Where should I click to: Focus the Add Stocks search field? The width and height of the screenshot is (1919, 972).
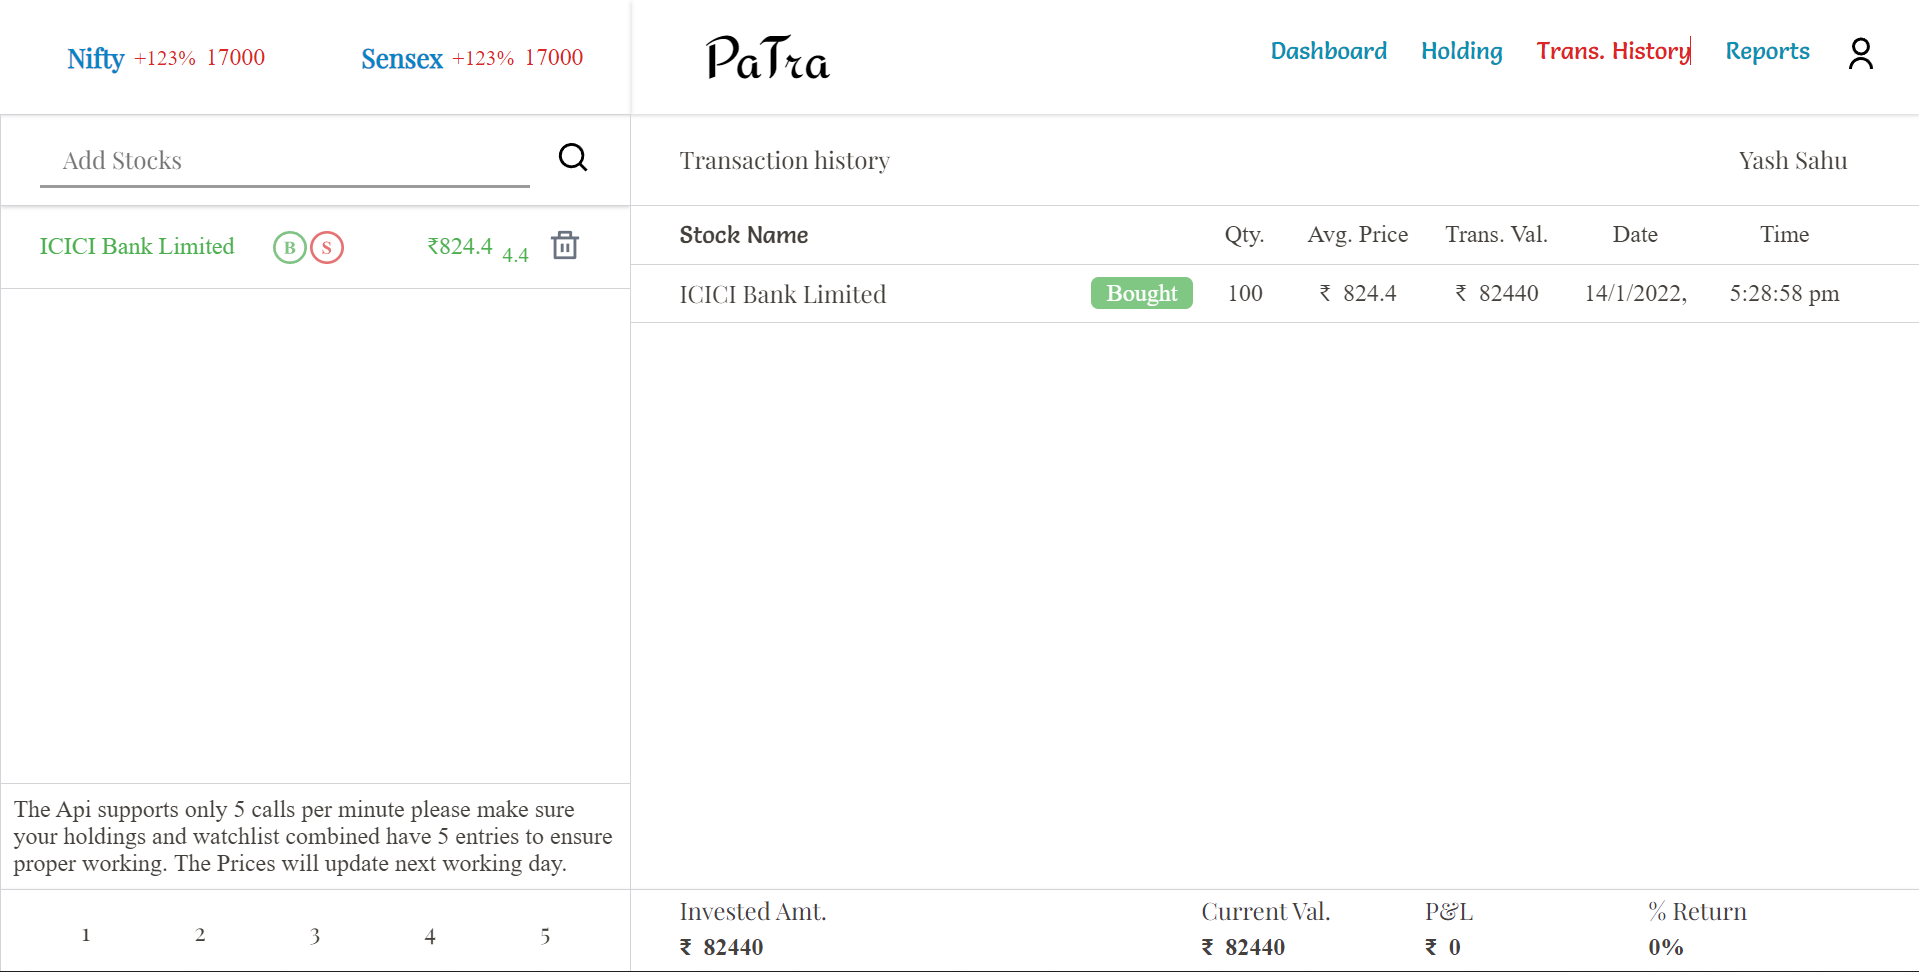285,161
